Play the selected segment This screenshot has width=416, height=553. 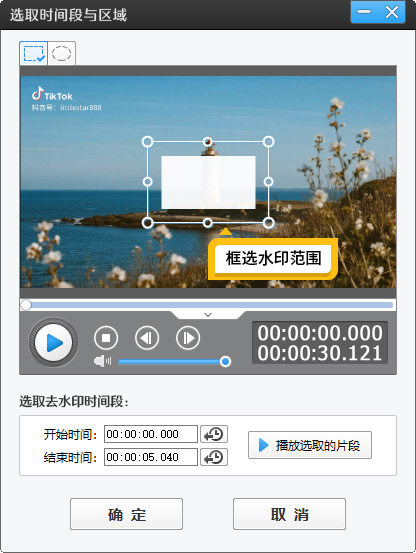[x=310, y=445]
